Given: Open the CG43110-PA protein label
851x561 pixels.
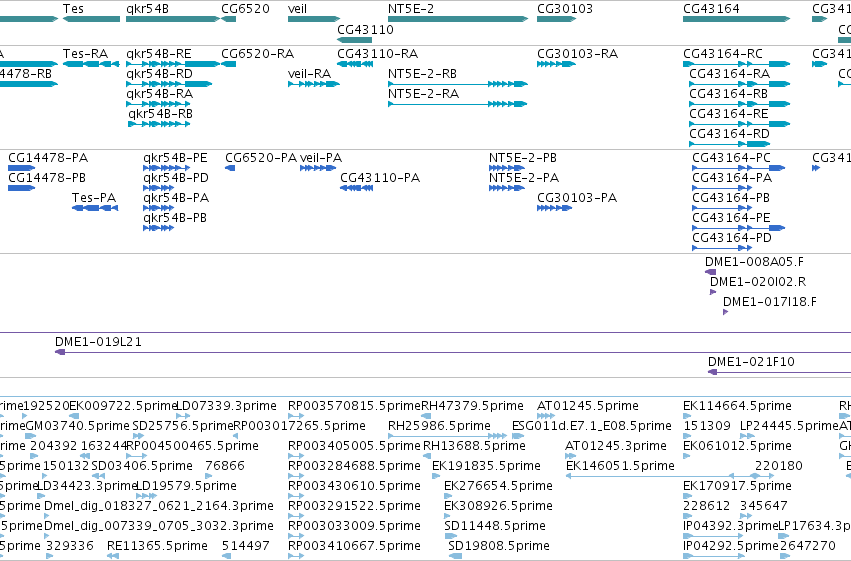Looking at the screenshot, I should pyautogui.click(x=380, y=178).
